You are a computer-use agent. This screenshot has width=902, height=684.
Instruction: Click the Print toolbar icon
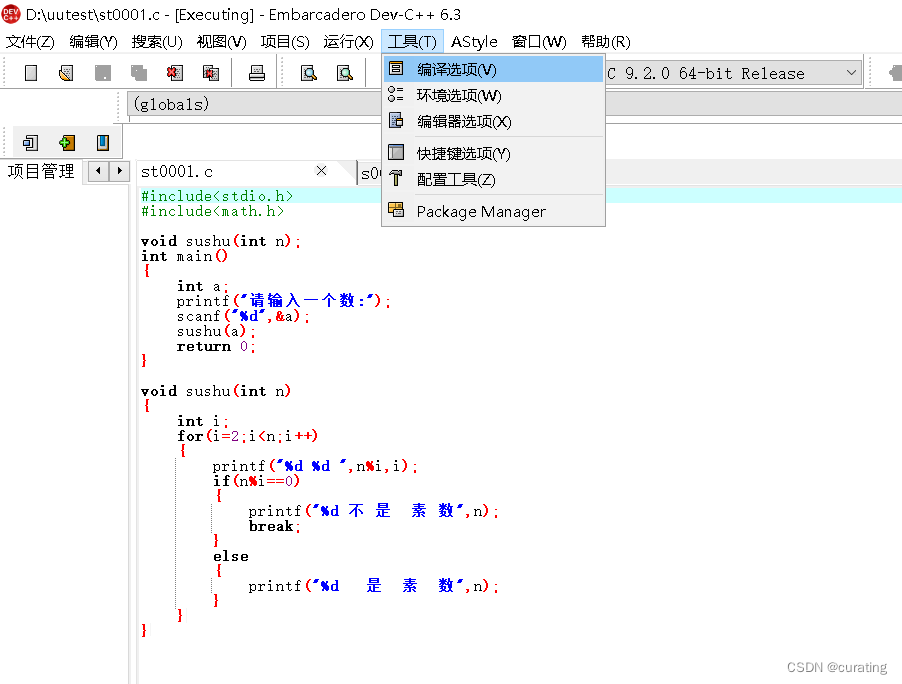tap(257, 73)
